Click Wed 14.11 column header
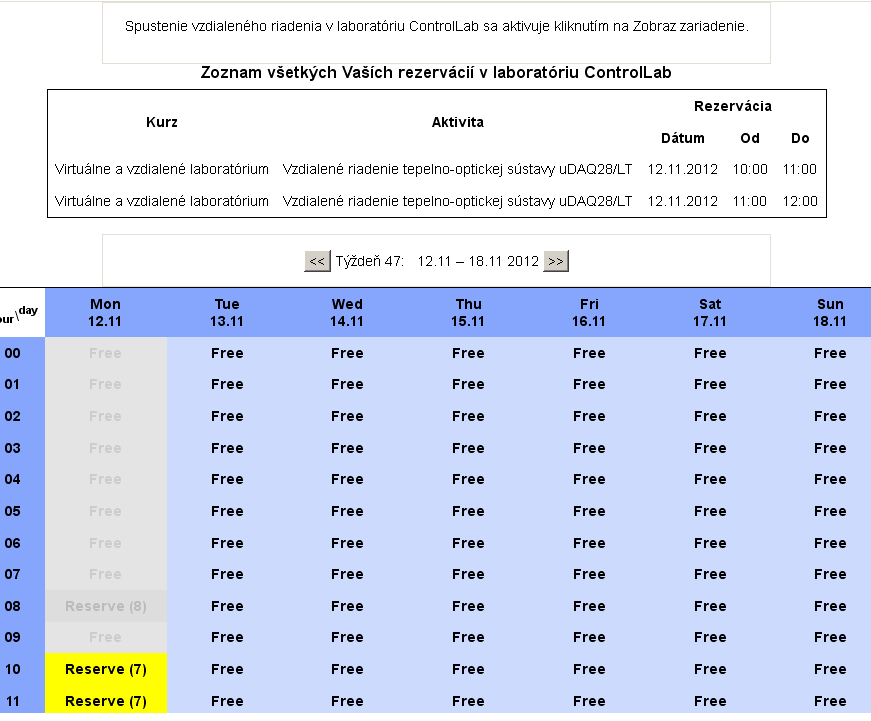Viewport: 871px width, 721px height. pos(347,313)
